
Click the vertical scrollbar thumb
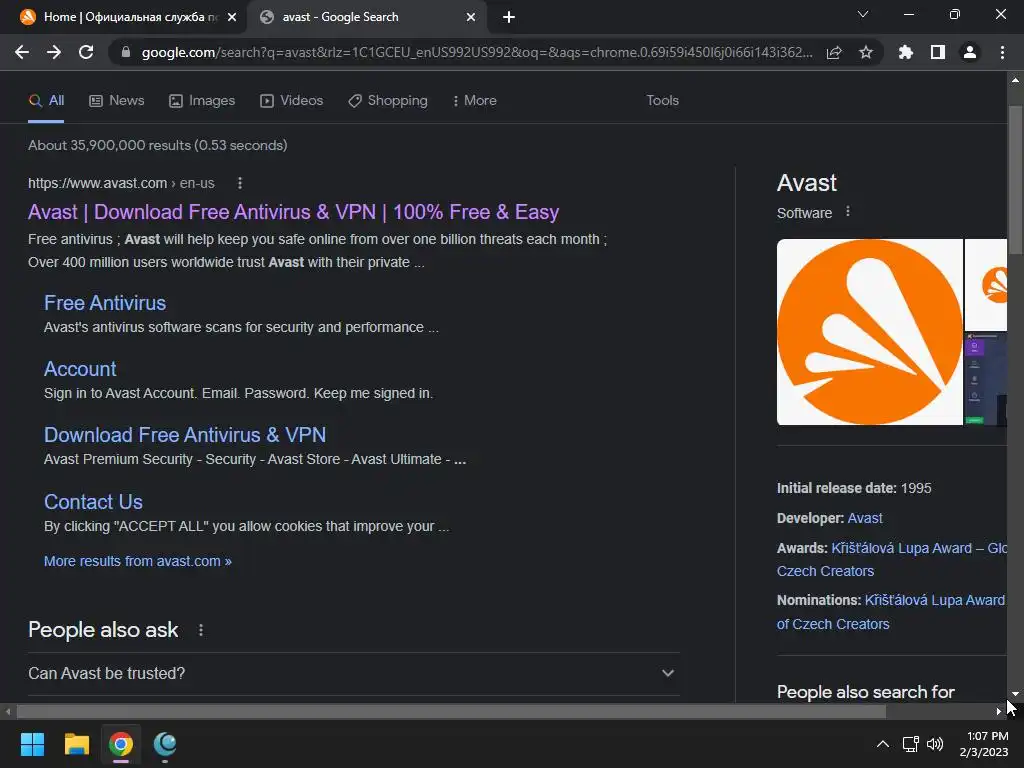click(x=1015, y=180)
